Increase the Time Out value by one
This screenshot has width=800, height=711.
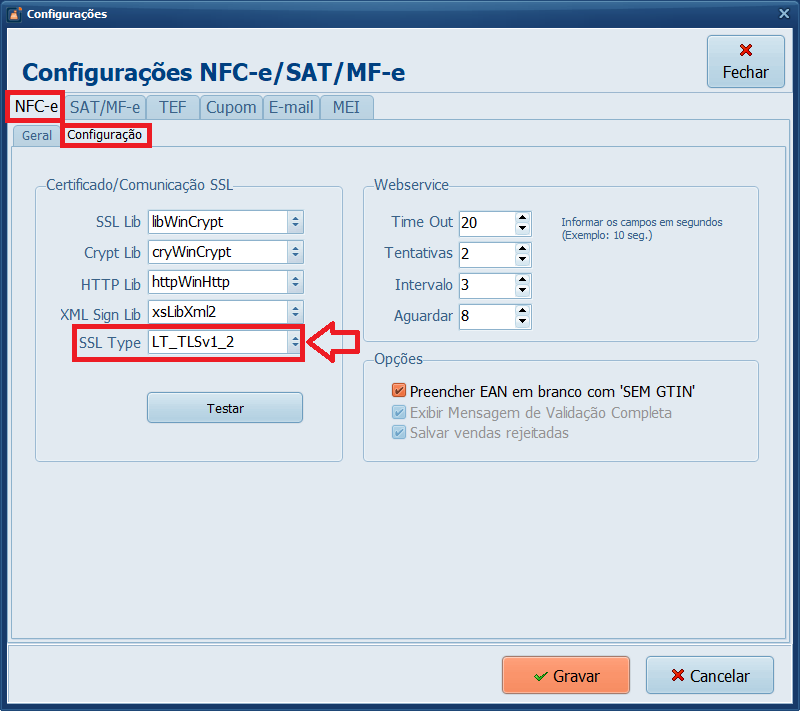pos(522,217)
